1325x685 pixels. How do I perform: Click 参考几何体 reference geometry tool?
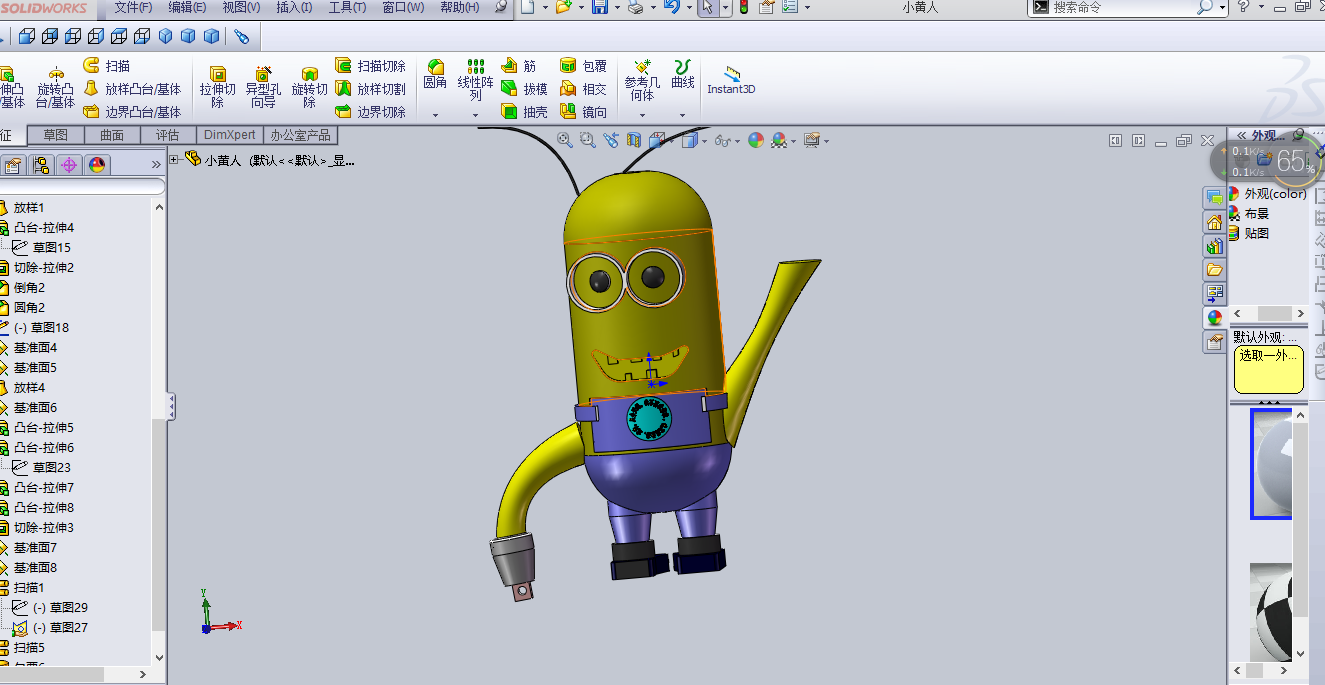(642, 79)
